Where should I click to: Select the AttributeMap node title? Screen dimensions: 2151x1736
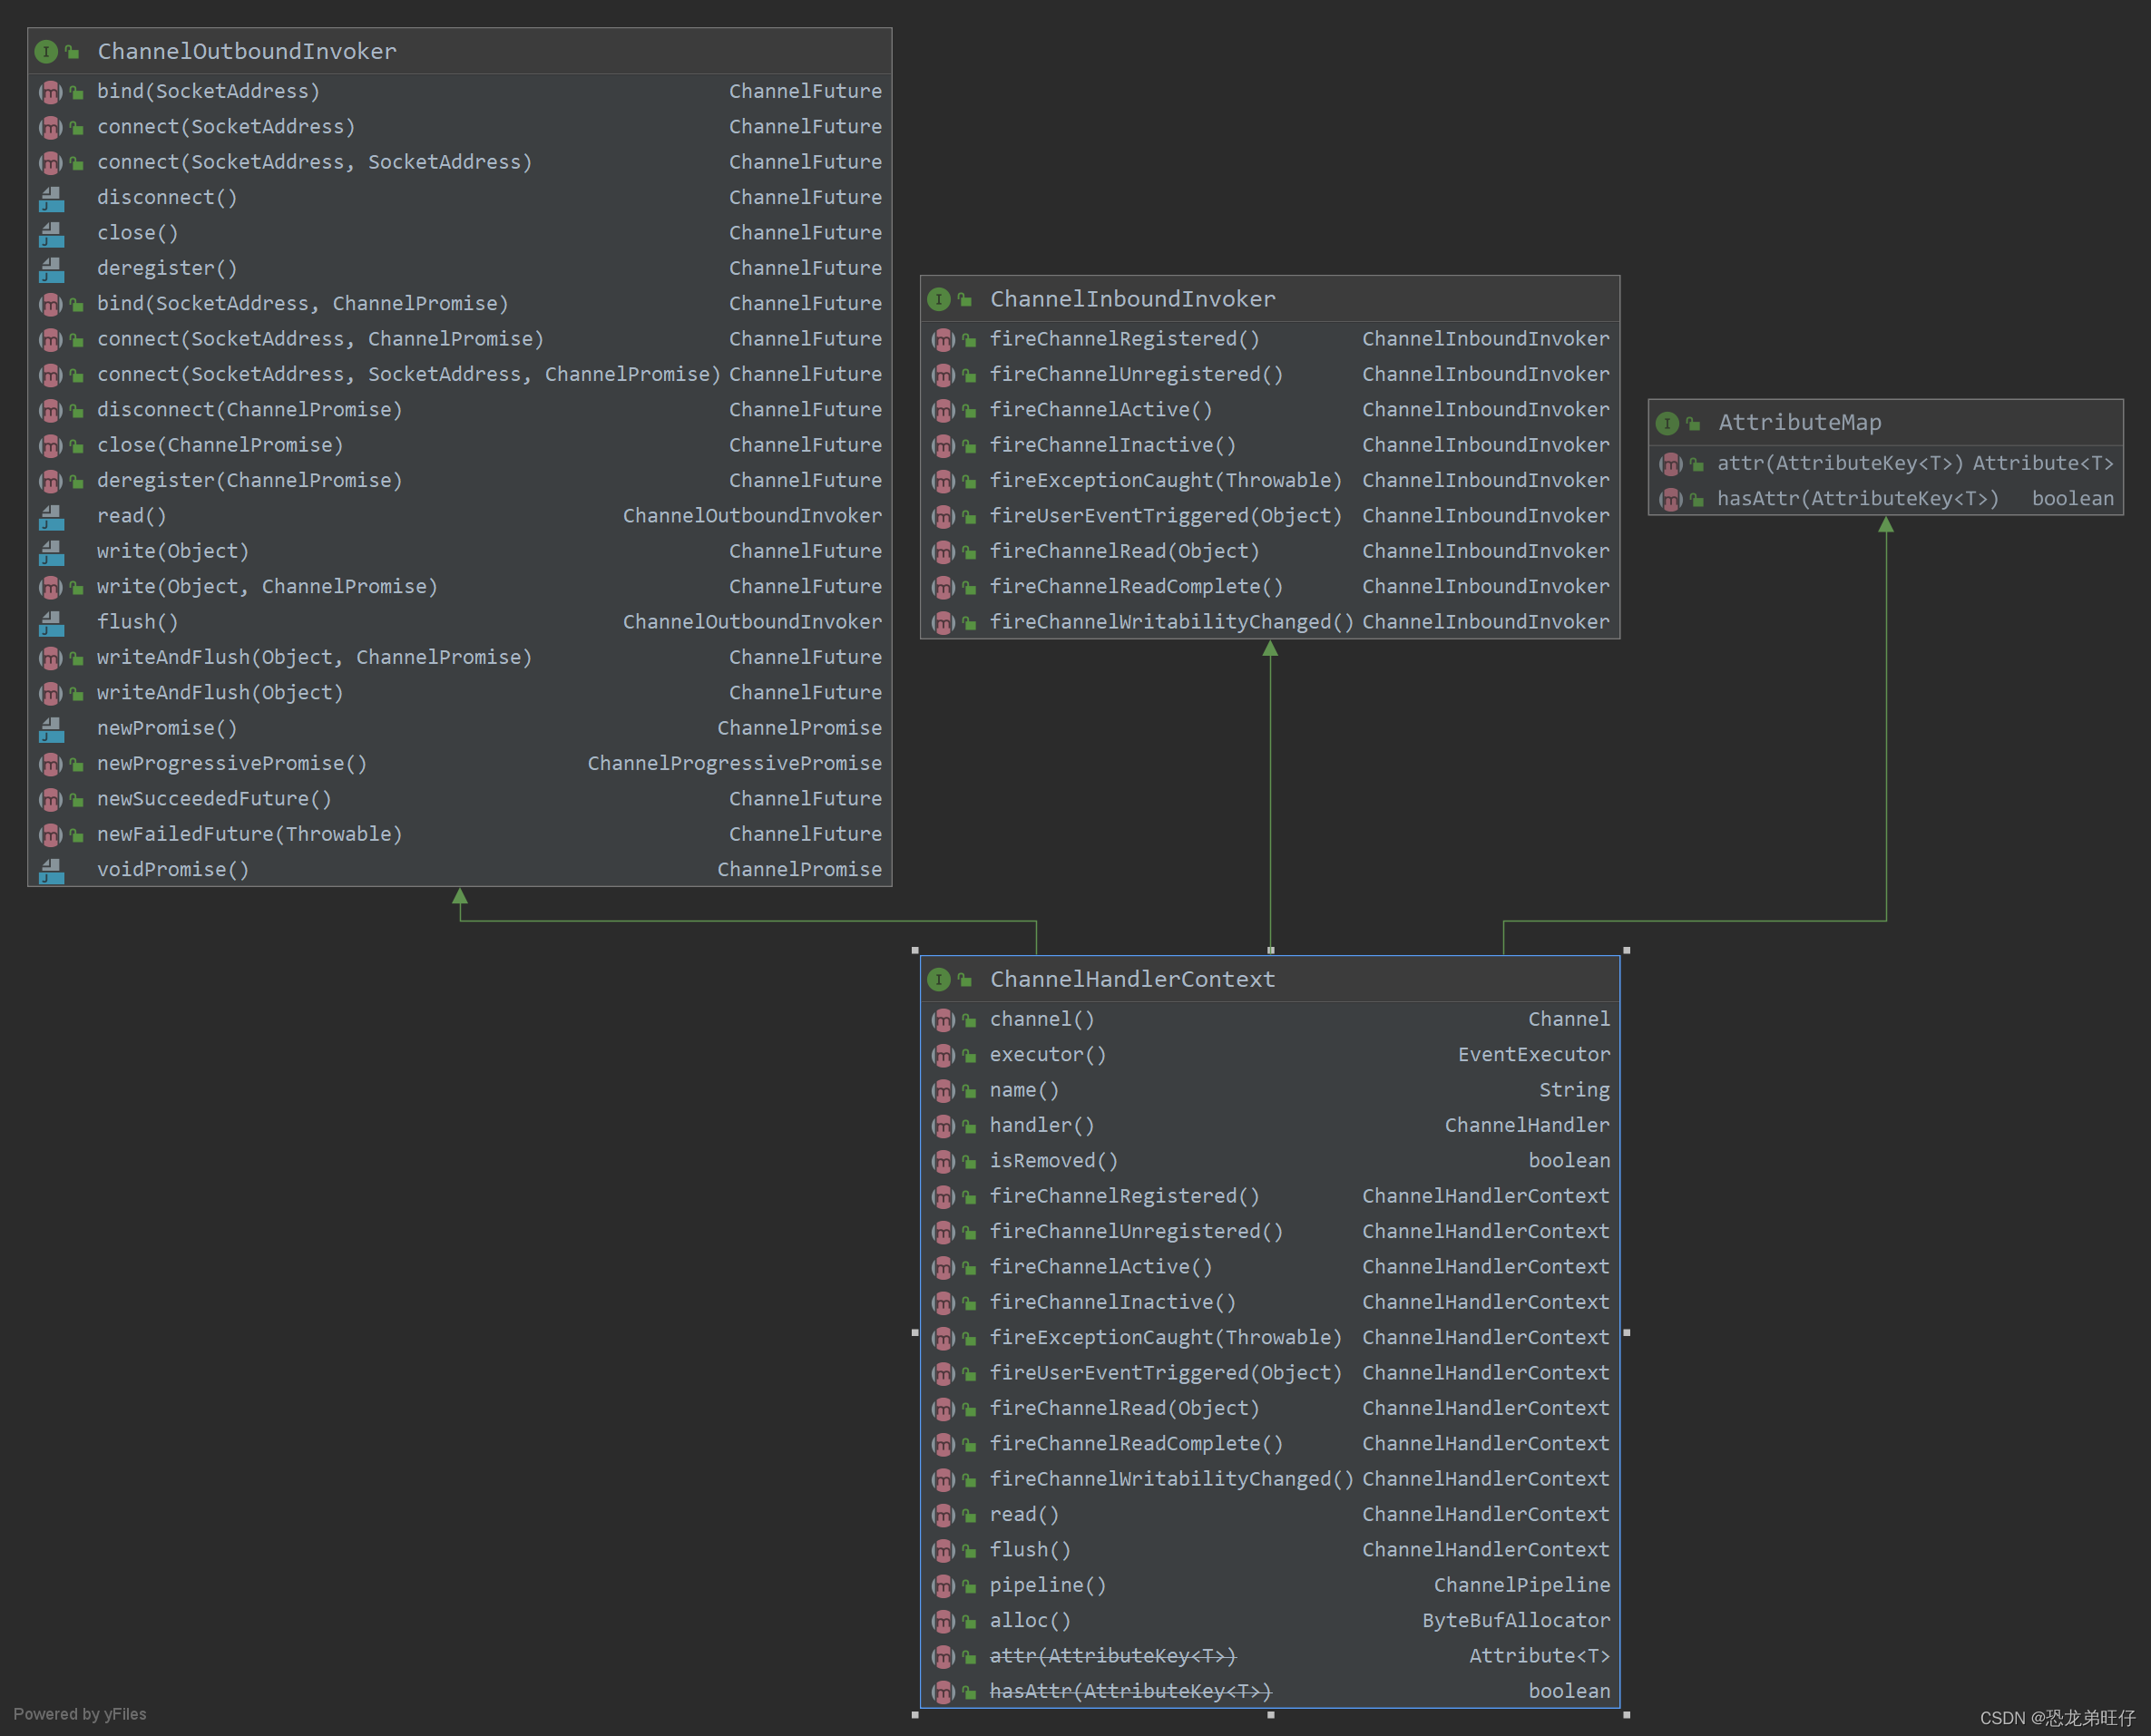[1799, 423]
